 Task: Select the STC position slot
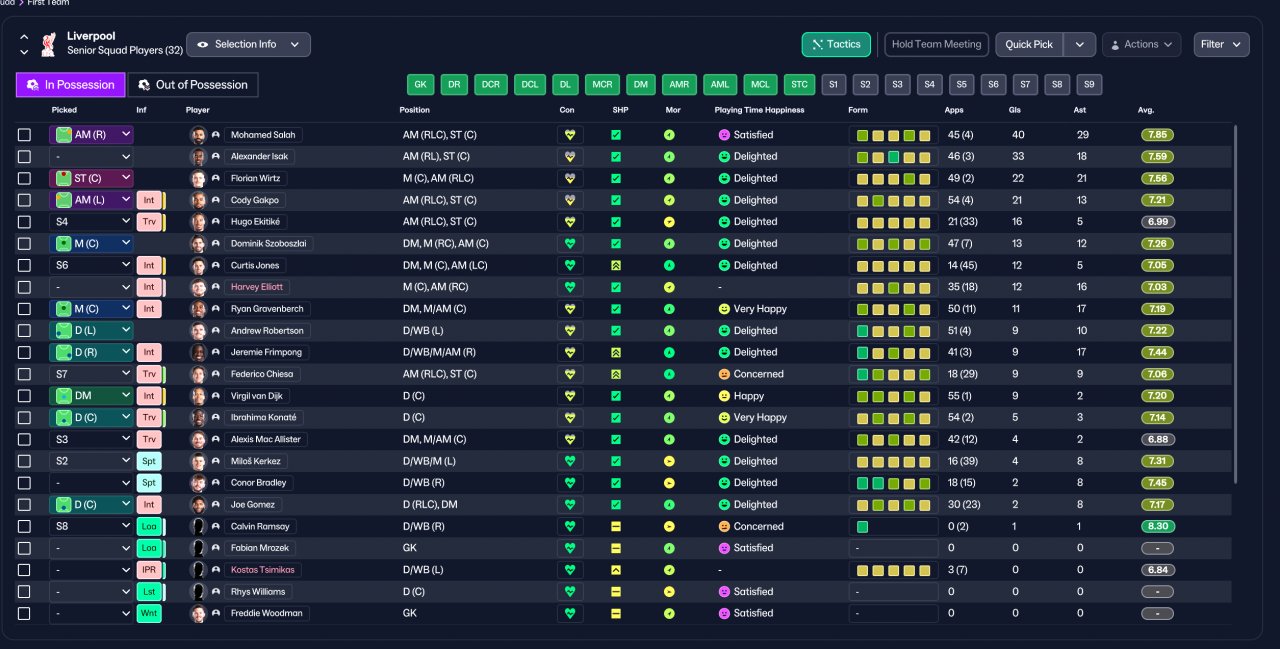798,85
